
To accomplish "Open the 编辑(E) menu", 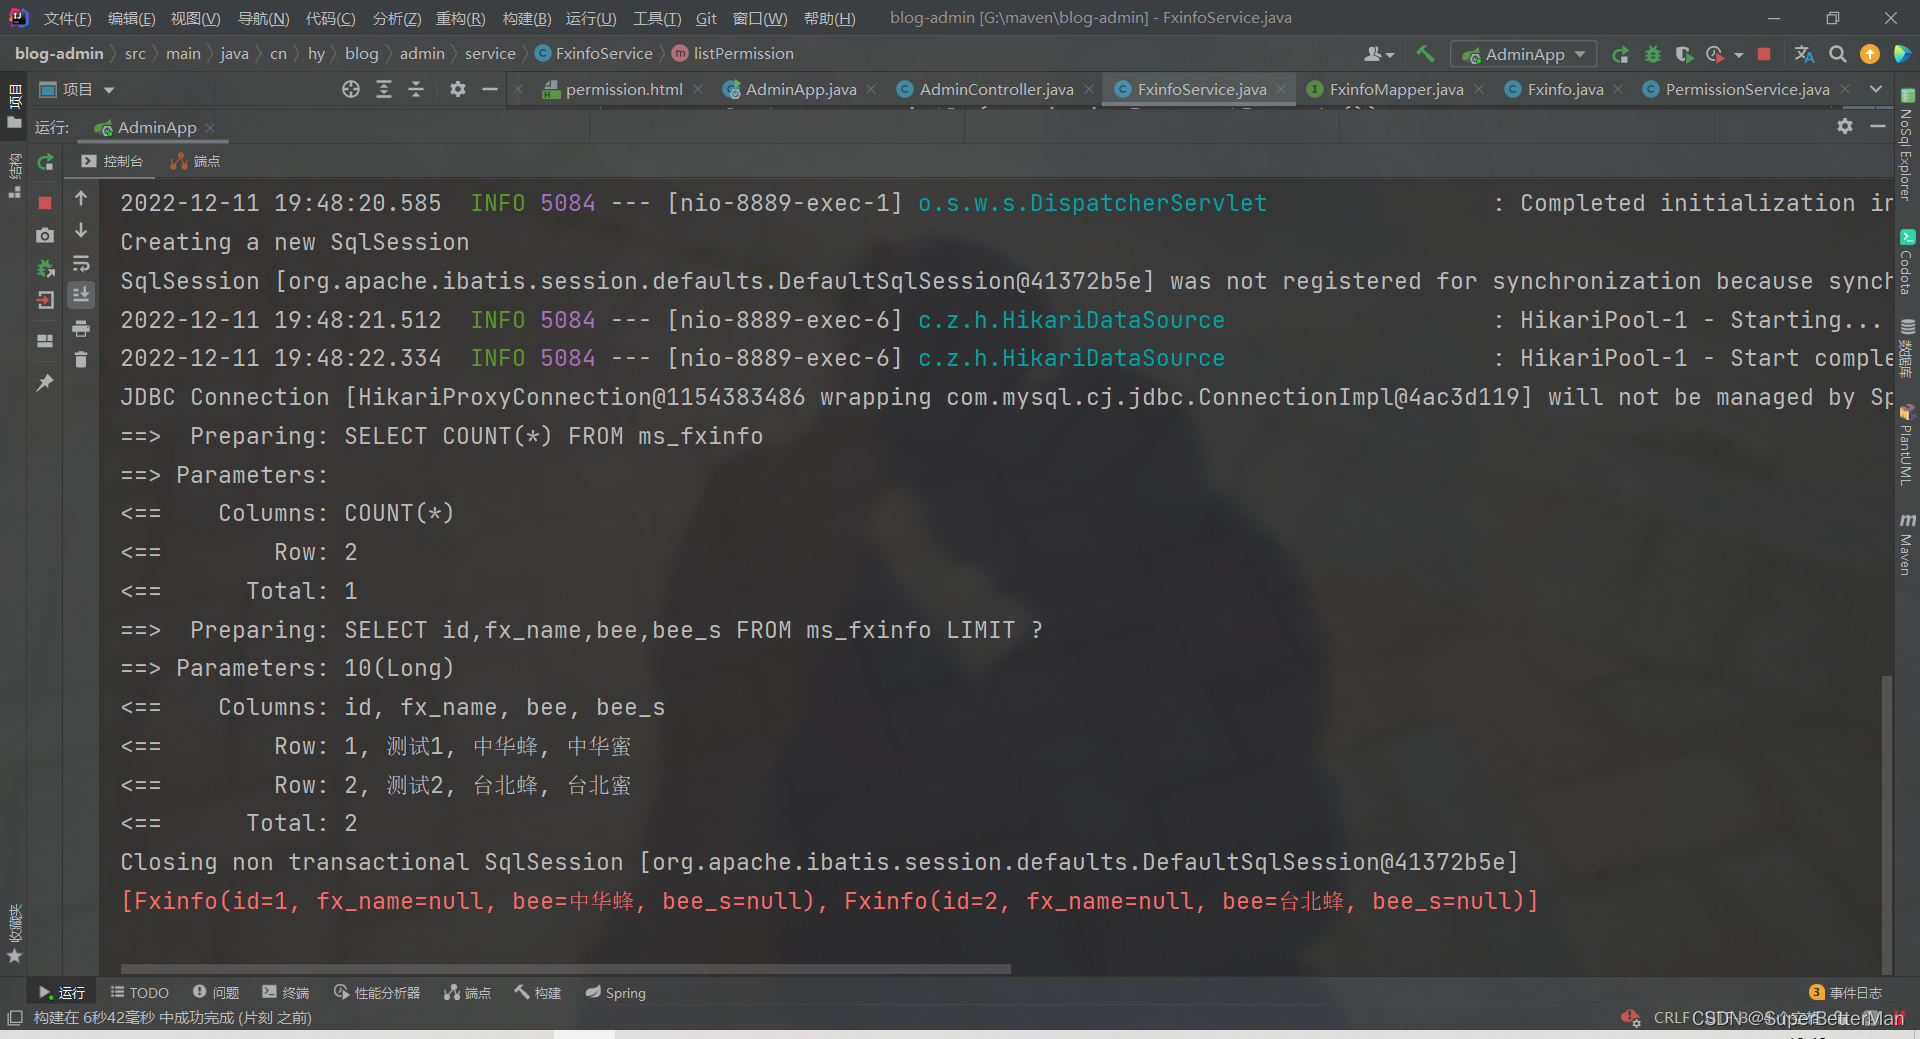I will coord(131,18).
